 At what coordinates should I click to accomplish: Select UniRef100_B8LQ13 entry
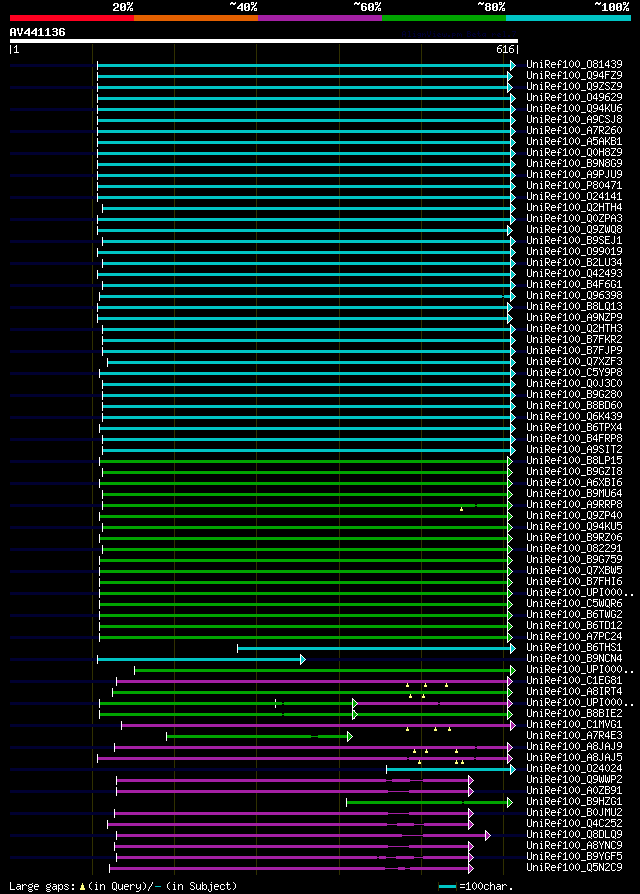[574, 307]
